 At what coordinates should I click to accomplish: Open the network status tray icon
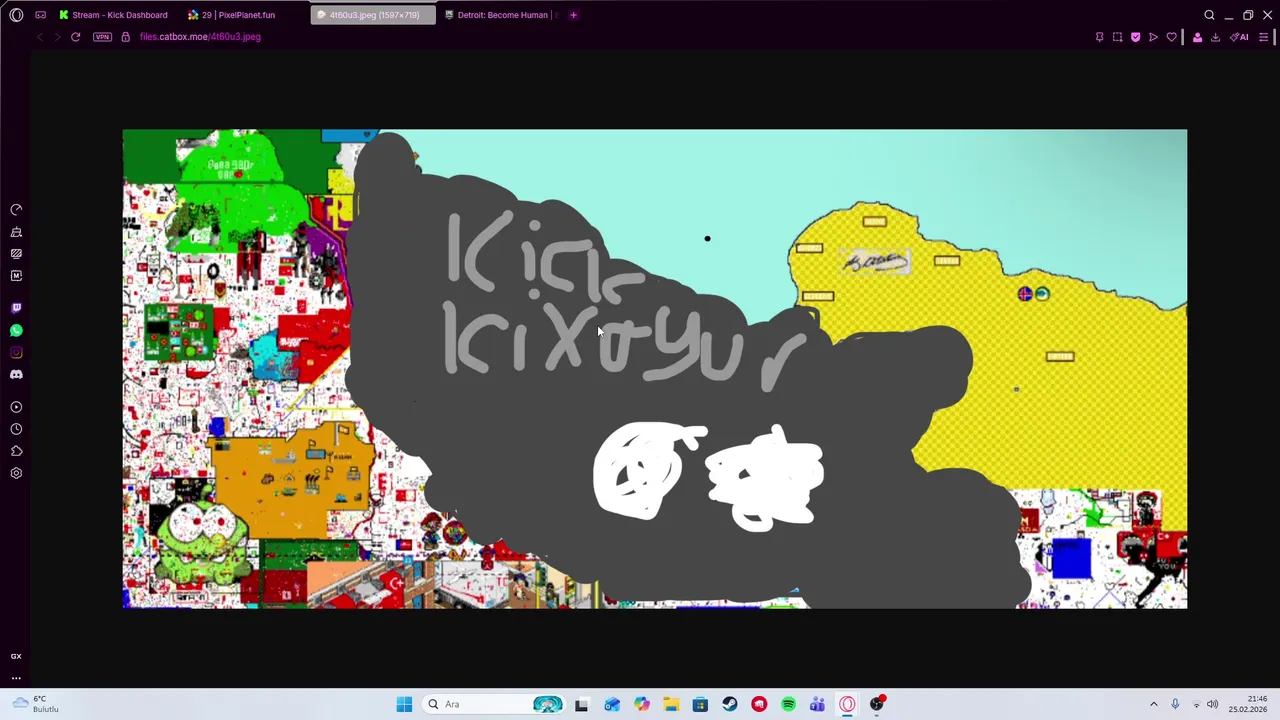point(1196,704)
